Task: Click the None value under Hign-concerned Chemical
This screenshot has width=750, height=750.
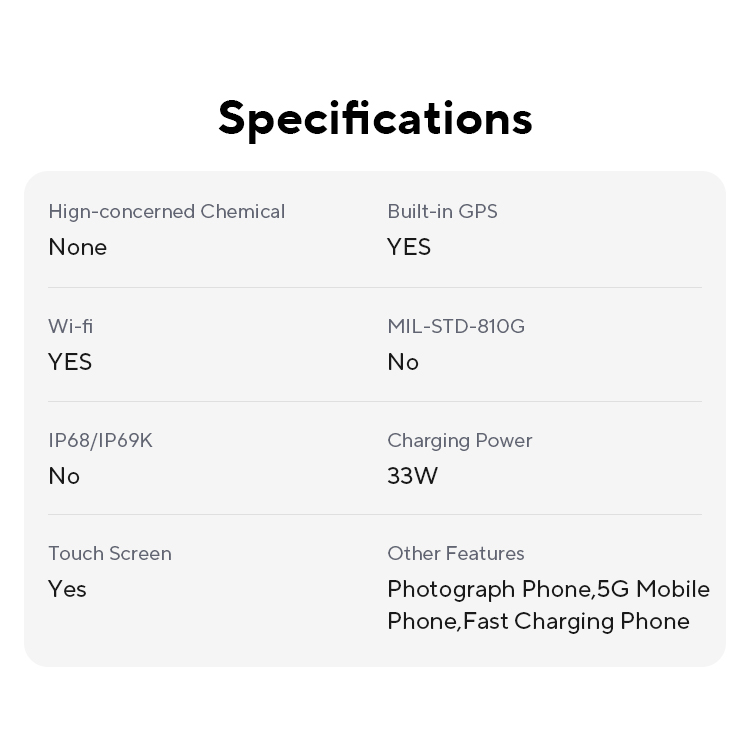Action: tap(77, 247)
